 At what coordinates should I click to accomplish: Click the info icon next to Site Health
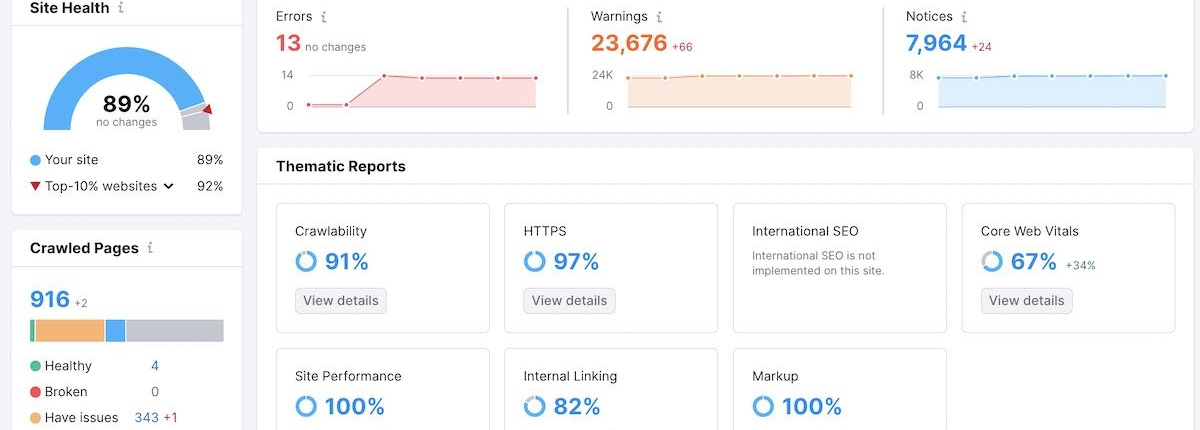(x=121, y=8)
